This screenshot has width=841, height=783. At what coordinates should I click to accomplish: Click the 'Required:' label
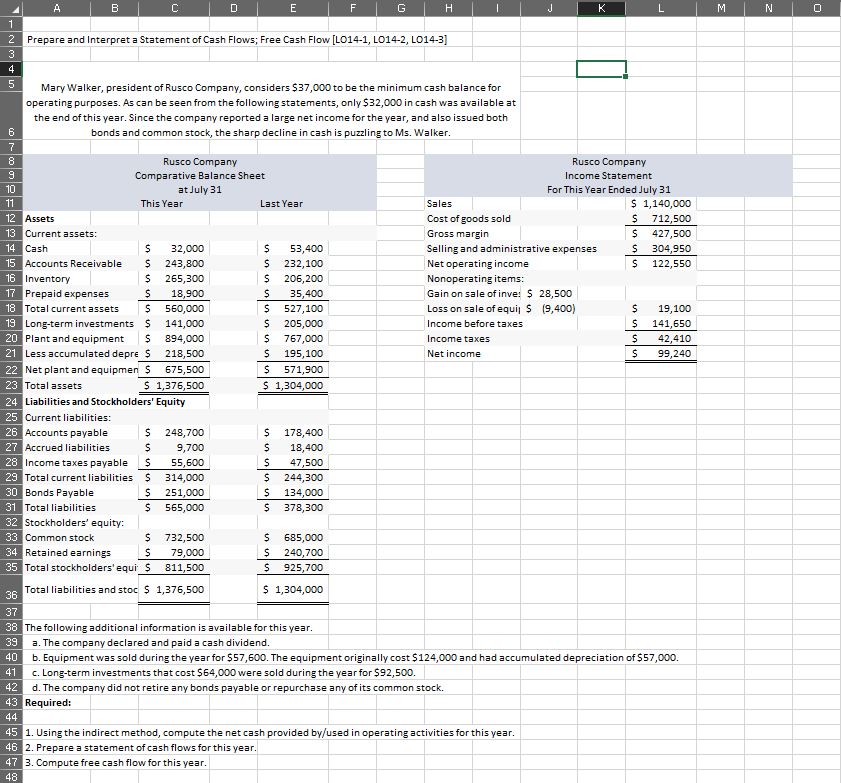pos(48,703)
